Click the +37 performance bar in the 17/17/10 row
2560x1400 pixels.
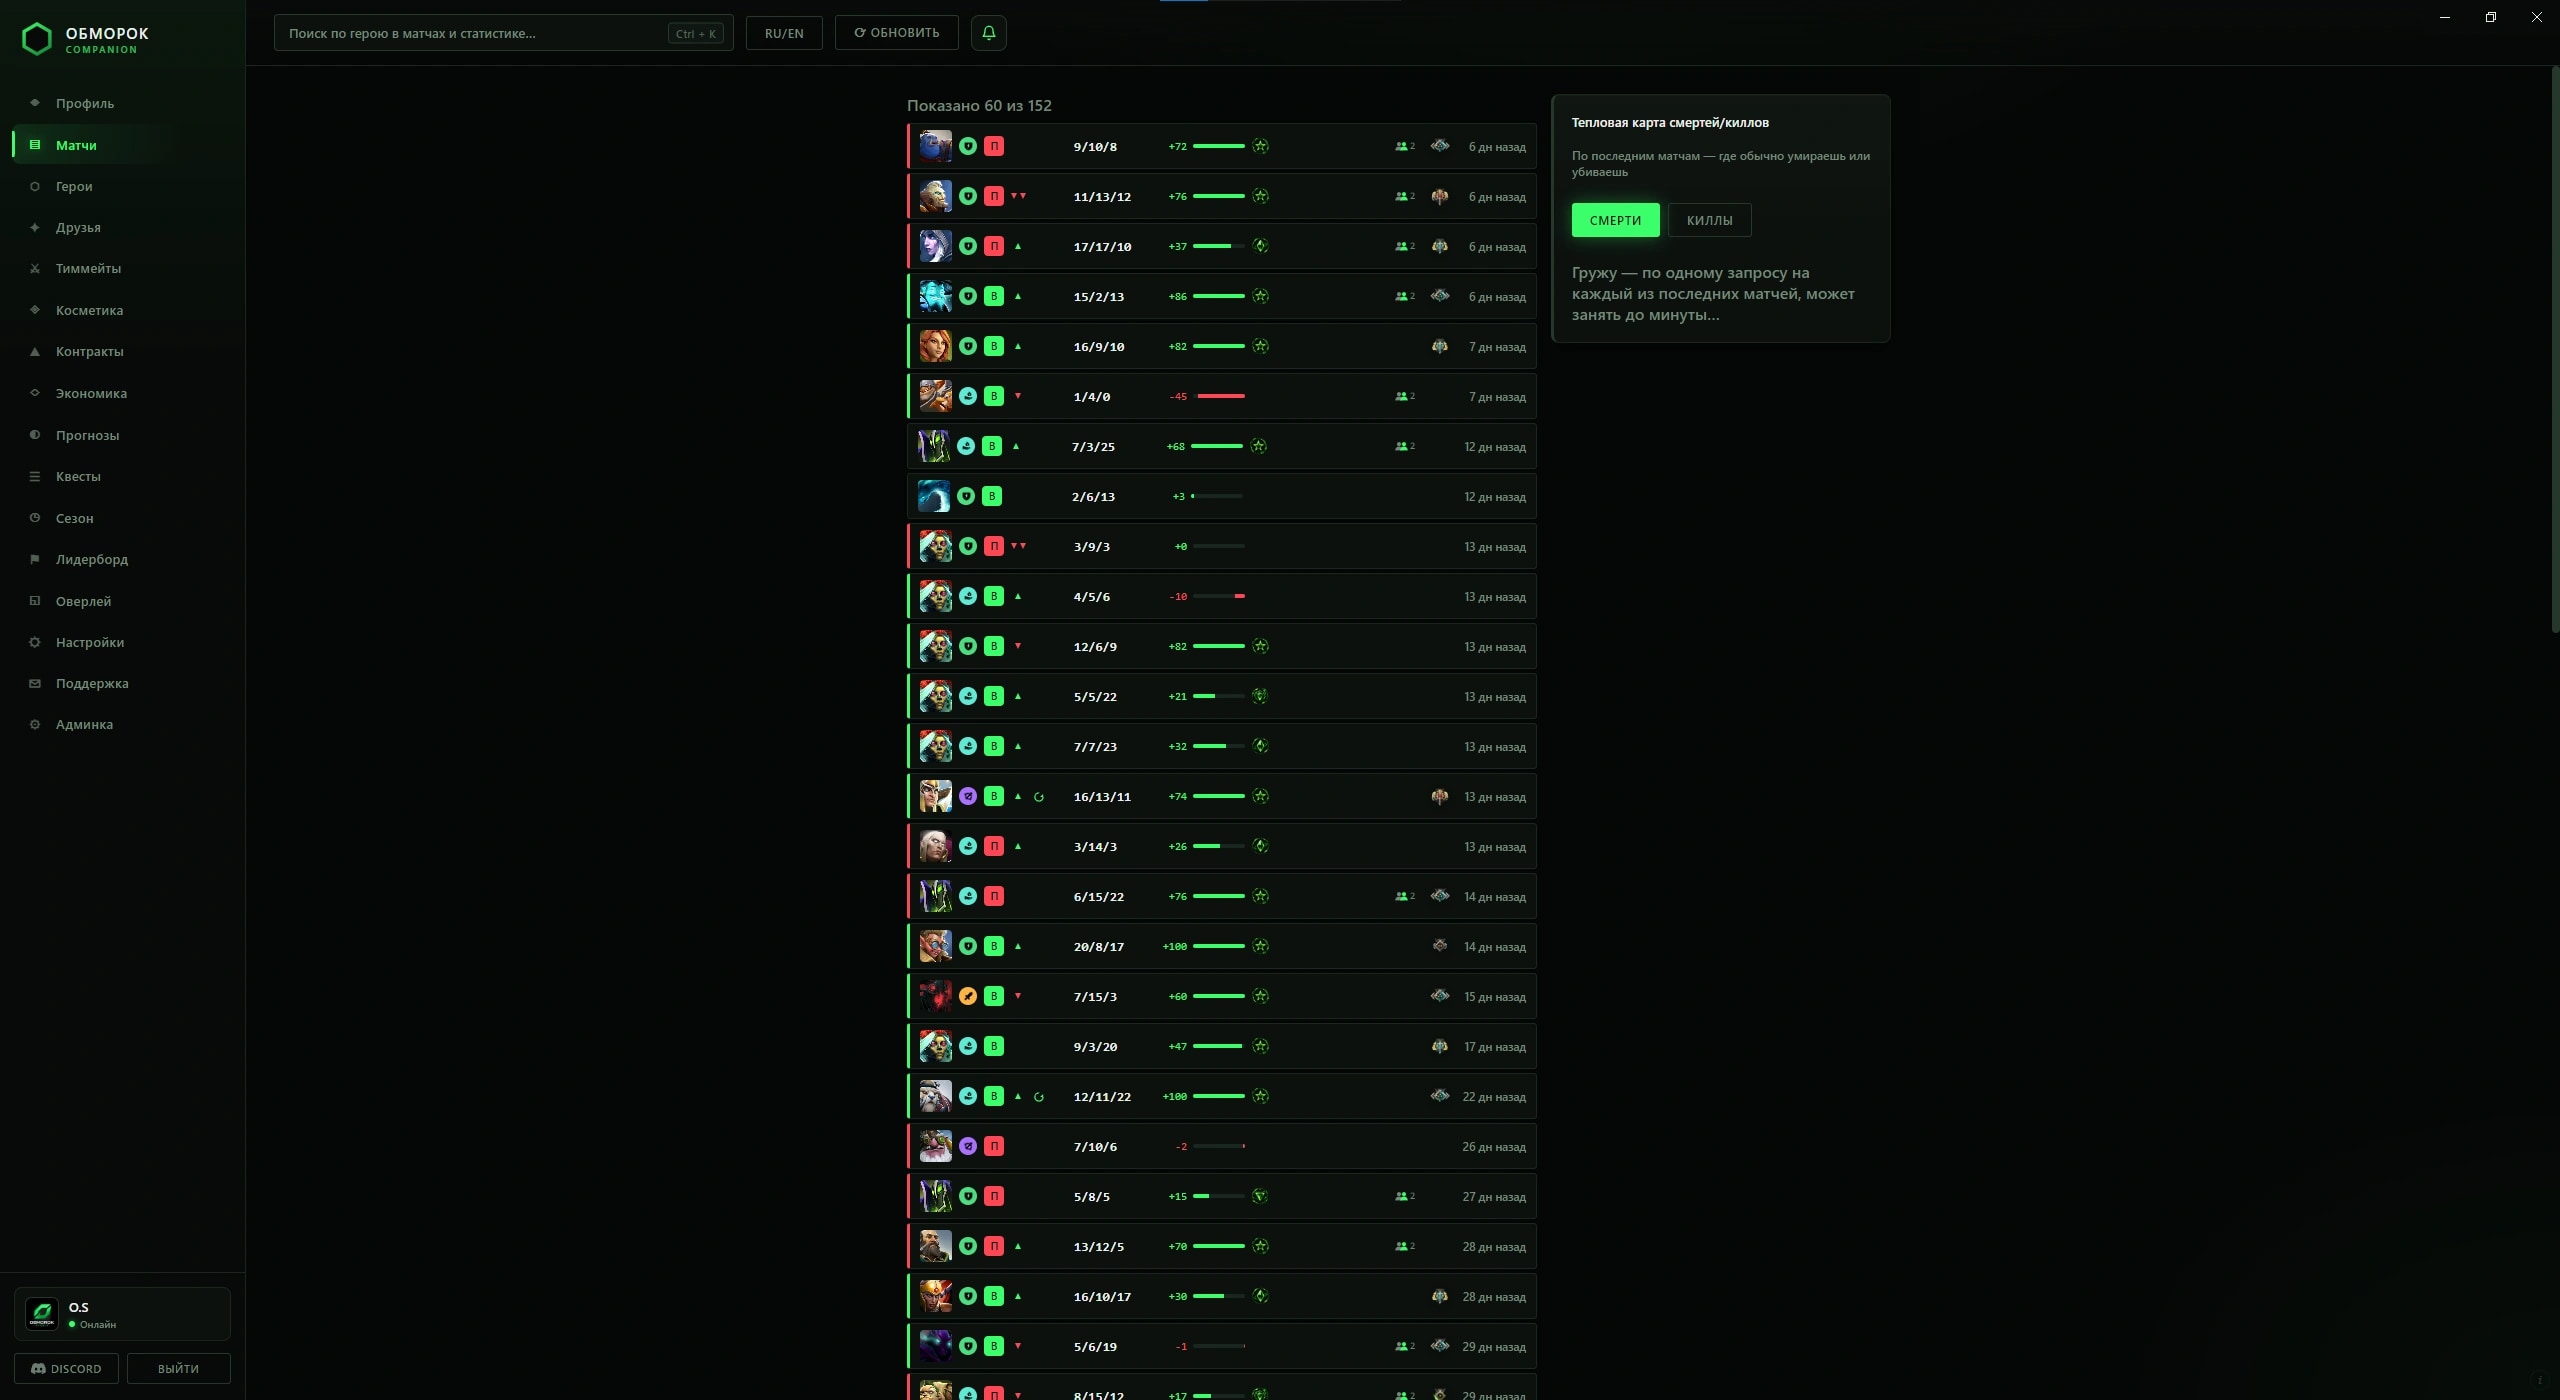1218,246
